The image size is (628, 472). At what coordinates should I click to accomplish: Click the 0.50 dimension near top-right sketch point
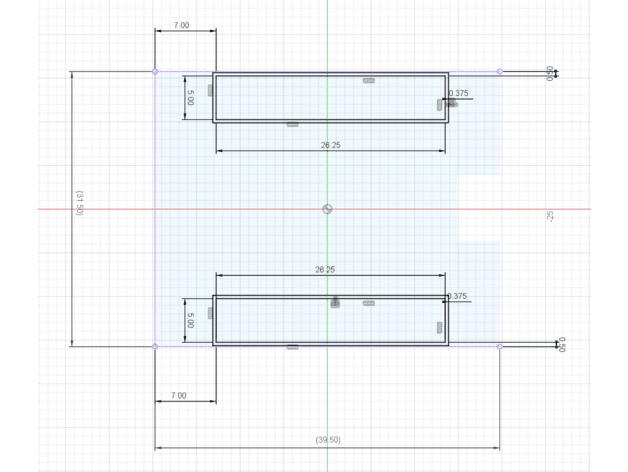[x=550, y=73]
